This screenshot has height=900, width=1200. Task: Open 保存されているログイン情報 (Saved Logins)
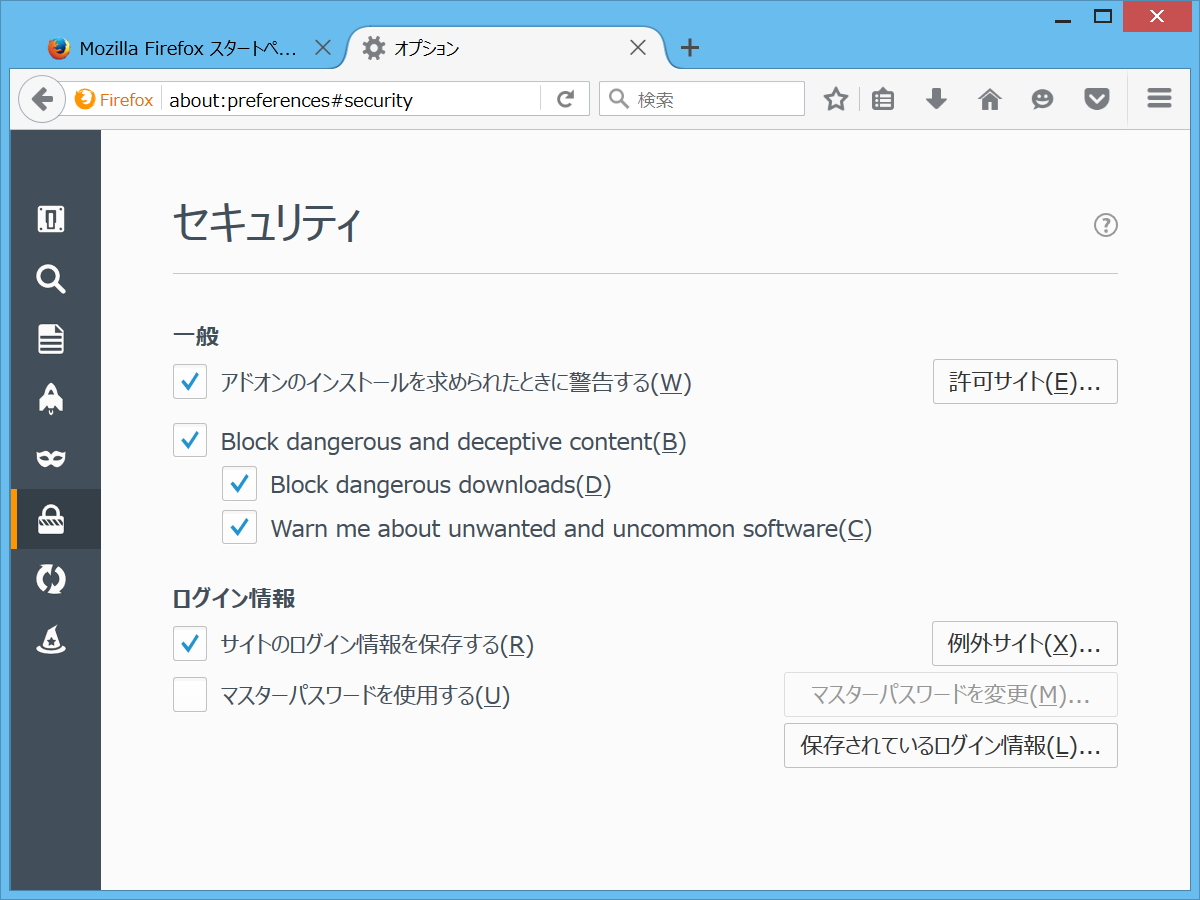click(950, 745)
